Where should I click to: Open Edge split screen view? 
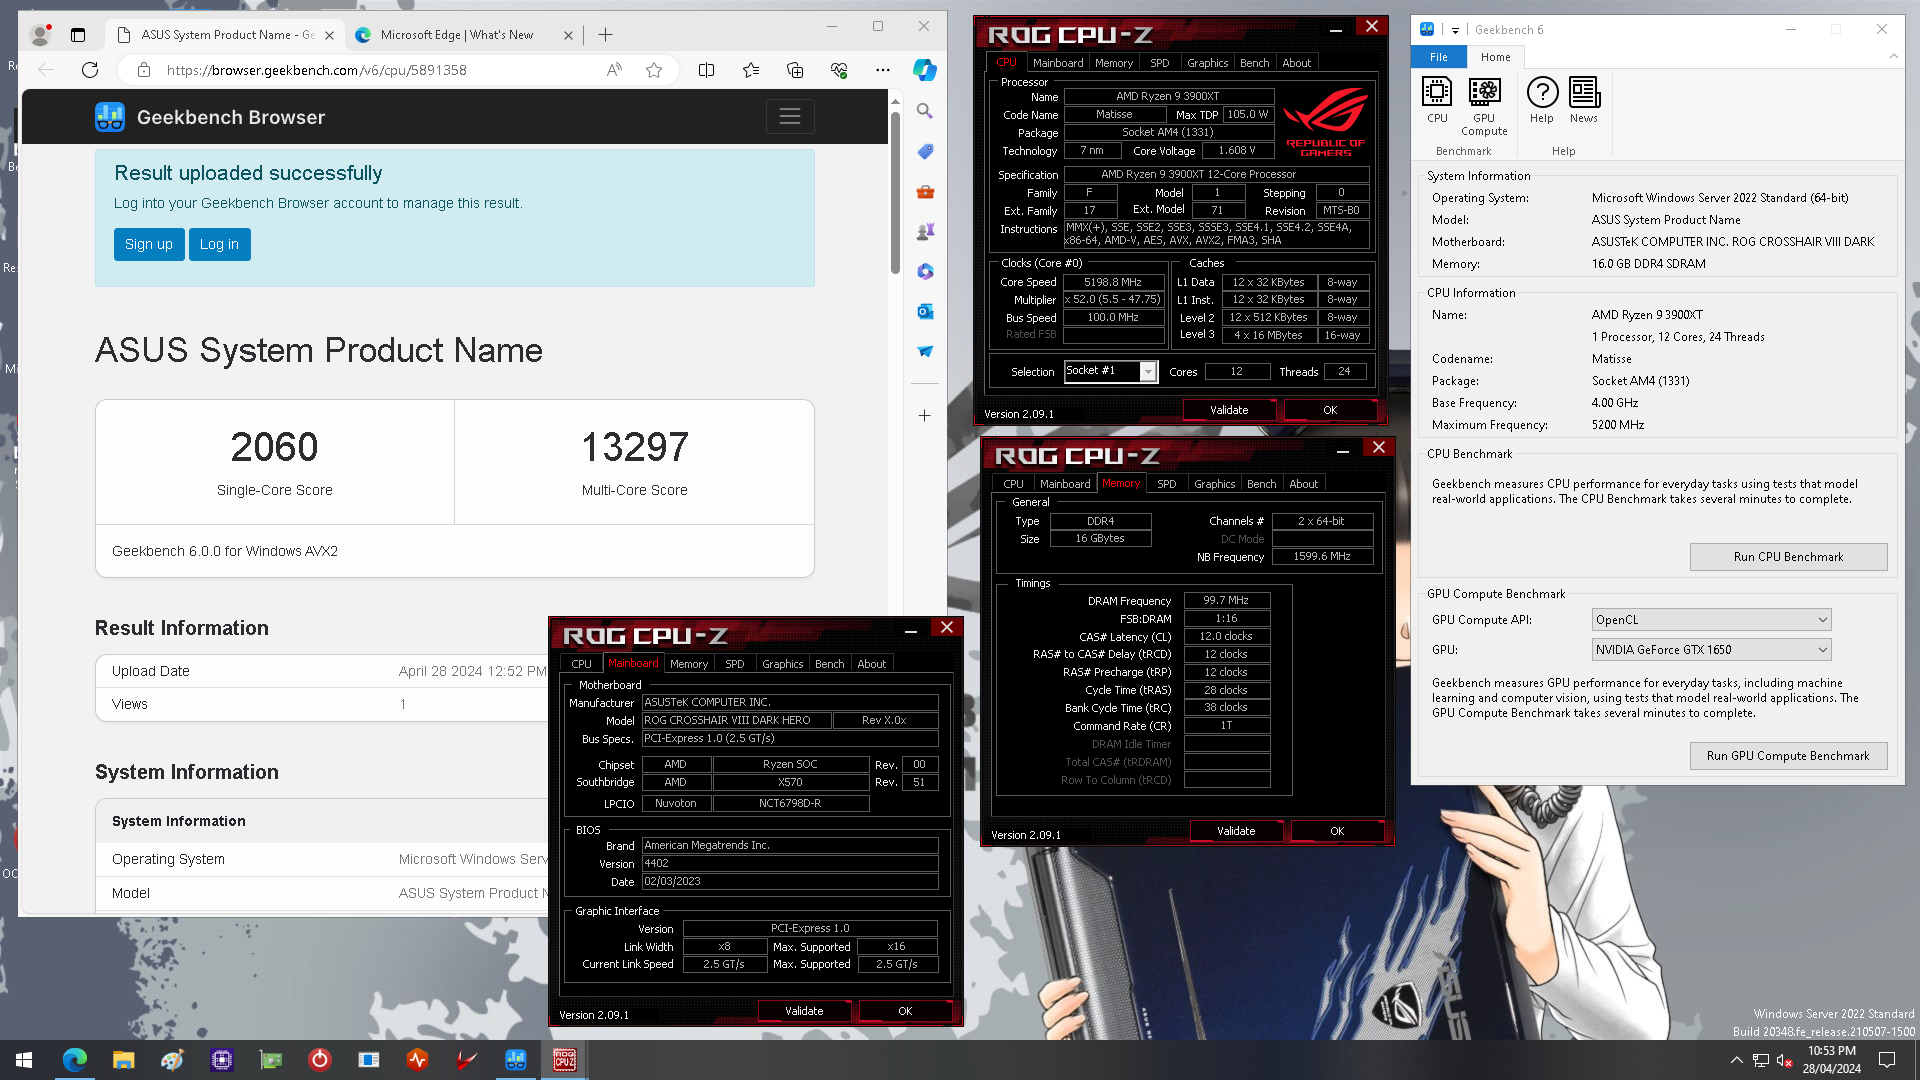pyautogui.click(x=706, y=70)
